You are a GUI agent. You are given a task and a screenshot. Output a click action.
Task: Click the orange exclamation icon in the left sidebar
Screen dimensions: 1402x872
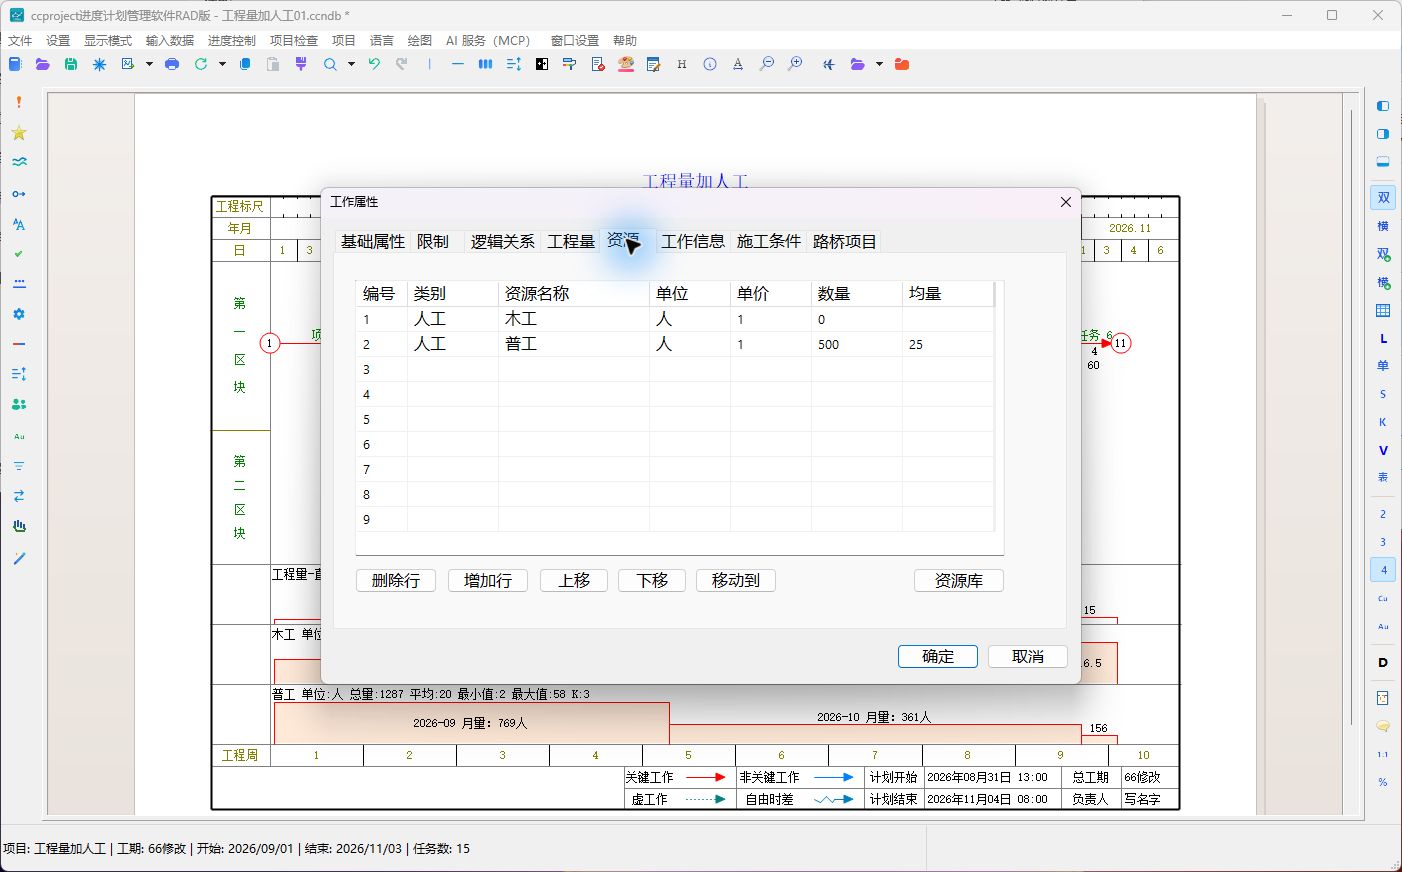pyautogui.click(x=19, y=102)
